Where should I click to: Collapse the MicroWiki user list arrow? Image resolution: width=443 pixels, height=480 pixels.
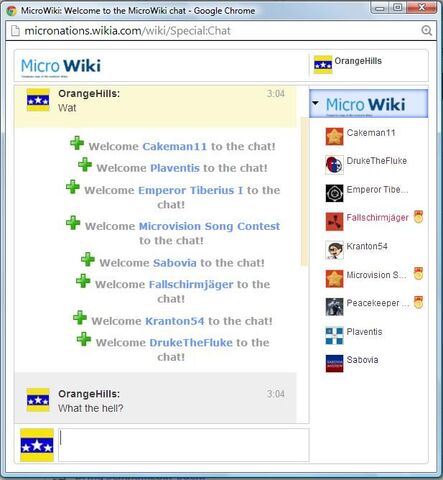click(x=315, y=103)
